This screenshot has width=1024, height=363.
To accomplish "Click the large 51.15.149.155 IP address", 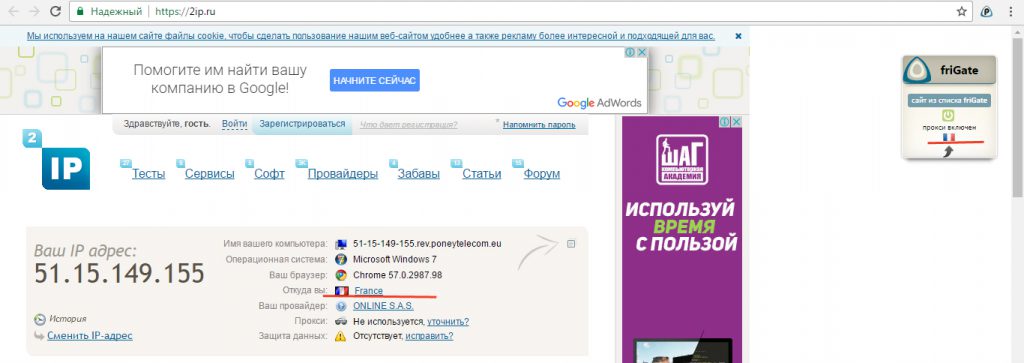I will click(x=120, y=274).
